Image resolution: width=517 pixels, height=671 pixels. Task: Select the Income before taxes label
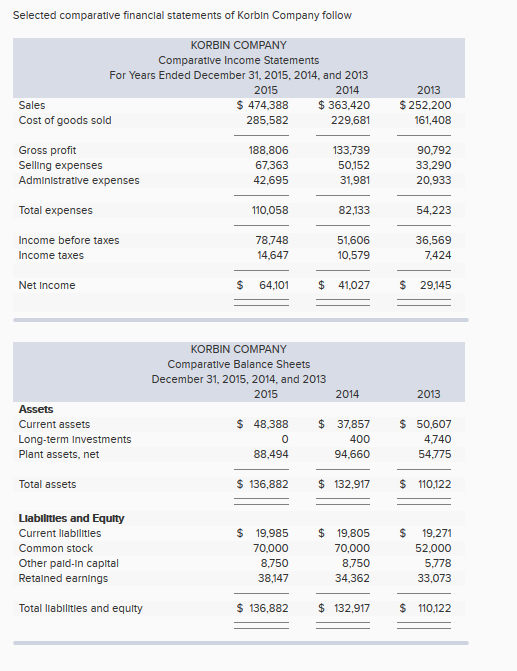(x=69, y=240)
